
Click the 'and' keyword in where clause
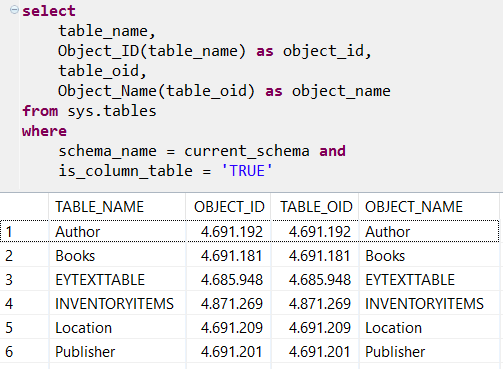[x=332, y=151]
